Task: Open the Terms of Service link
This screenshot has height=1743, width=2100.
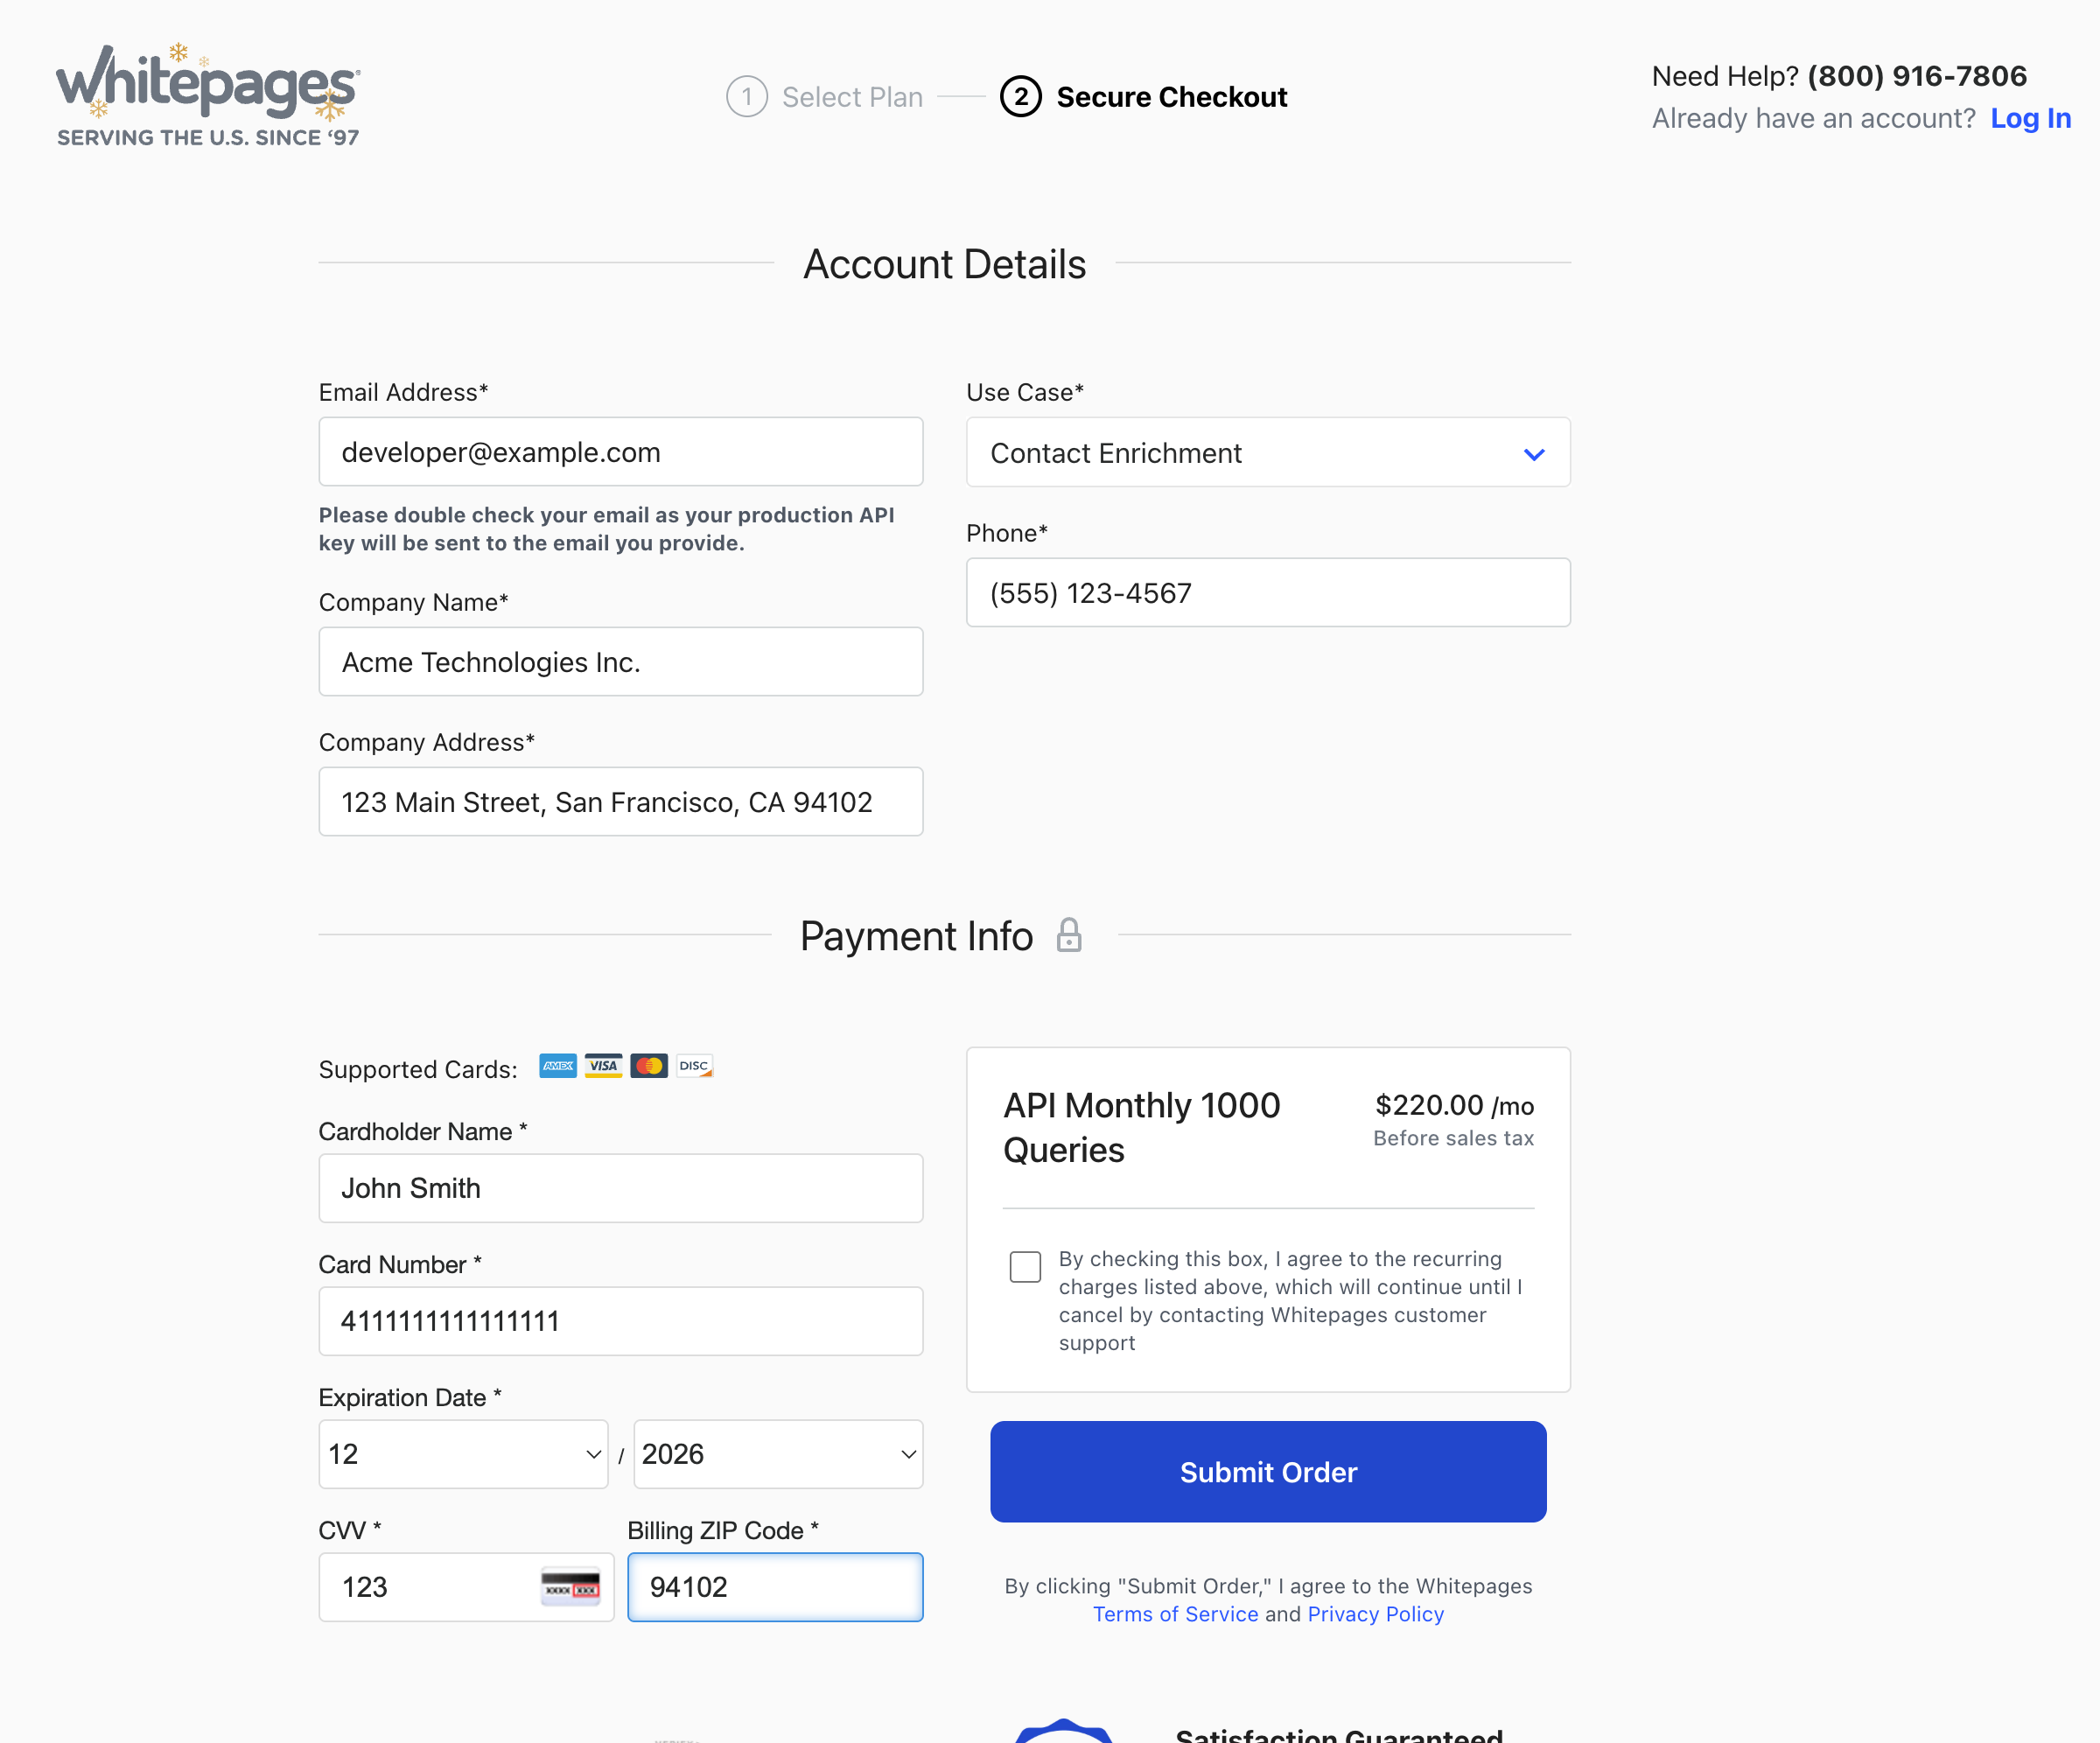Action: click(x=1175, y=1613)
